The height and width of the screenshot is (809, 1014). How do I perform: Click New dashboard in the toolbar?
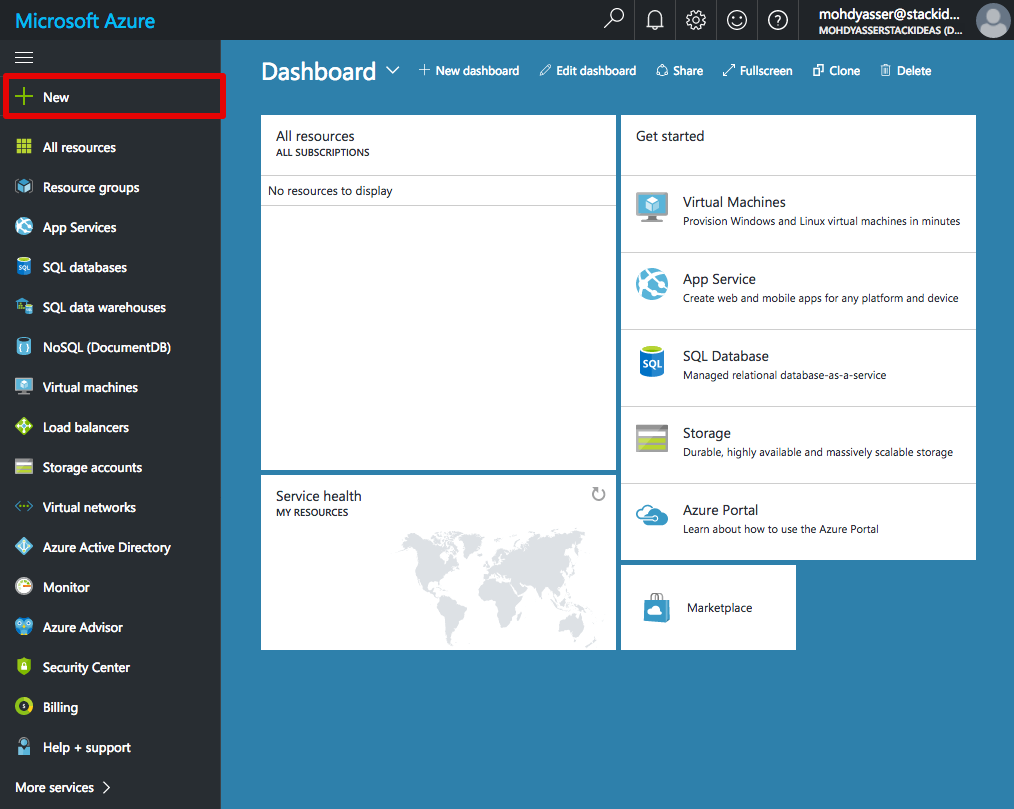(469, 70)
